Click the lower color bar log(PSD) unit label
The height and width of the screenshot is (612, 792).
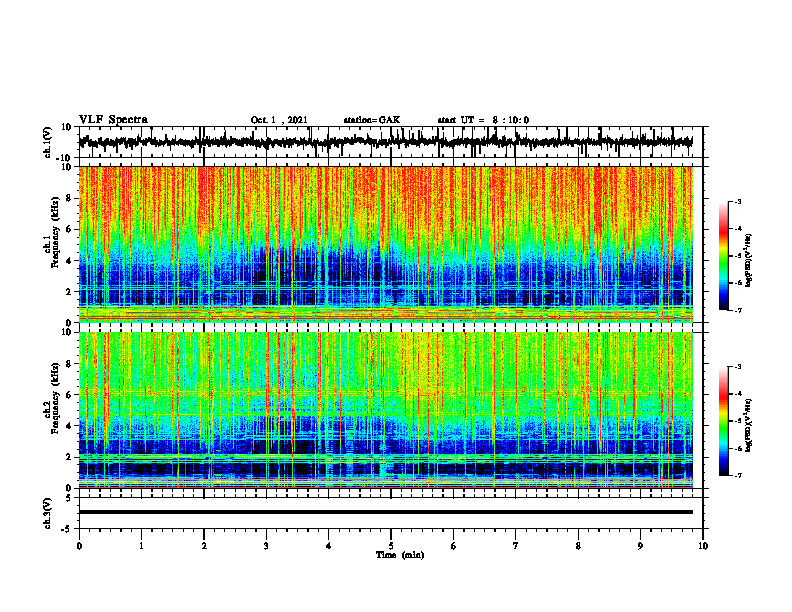coord(749,425)
